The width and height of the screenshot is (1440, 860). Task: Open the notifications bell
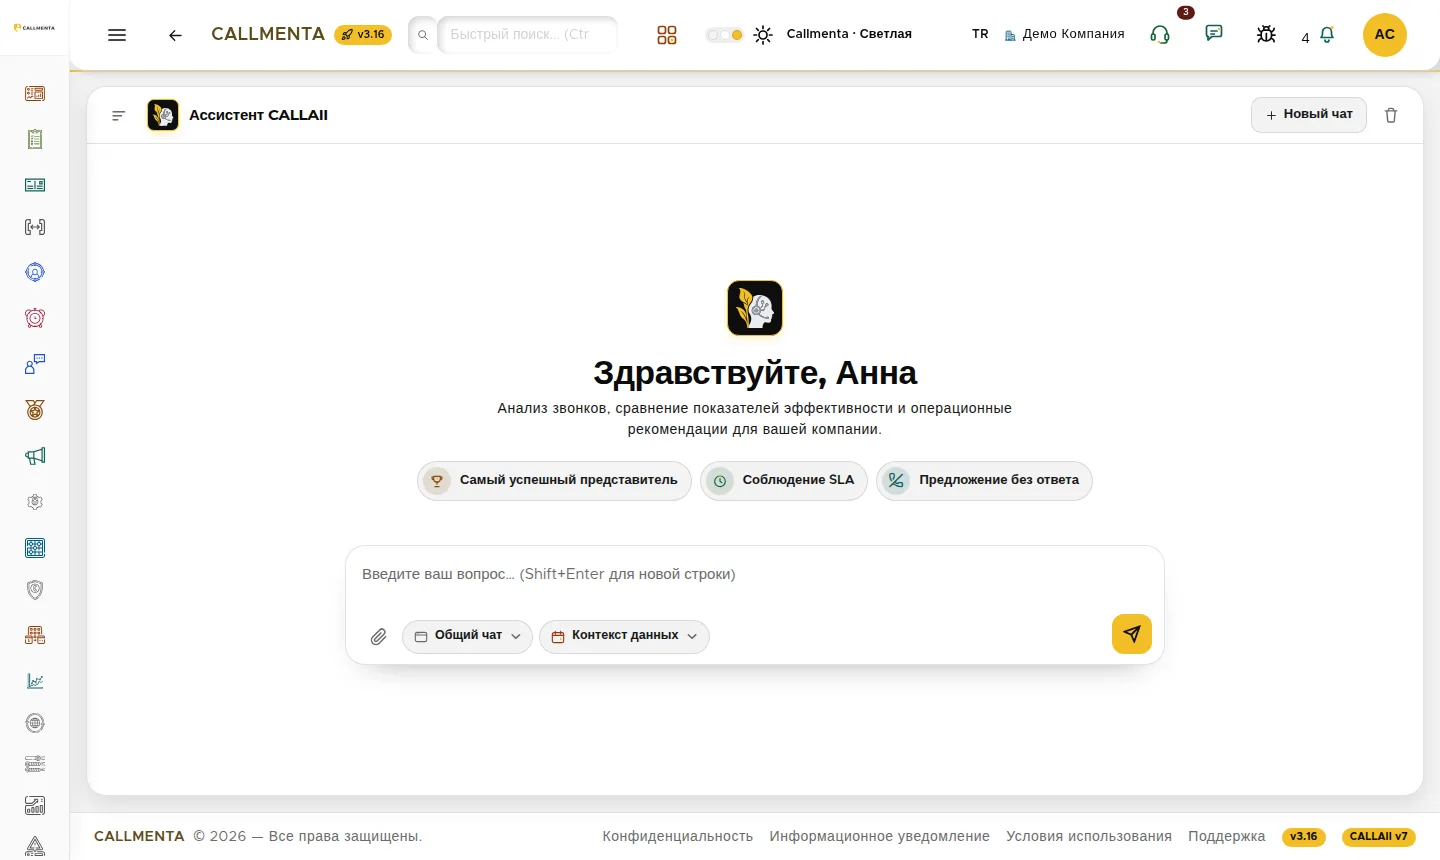pyautogui.click(x=1327, y=35)
